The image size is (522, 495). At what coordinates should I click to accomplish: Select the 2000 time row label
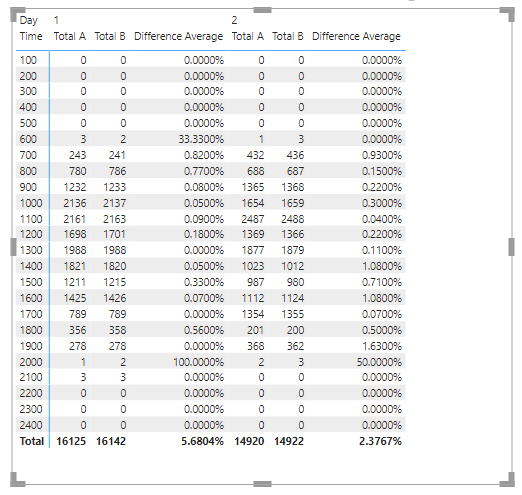pos(31,362)
